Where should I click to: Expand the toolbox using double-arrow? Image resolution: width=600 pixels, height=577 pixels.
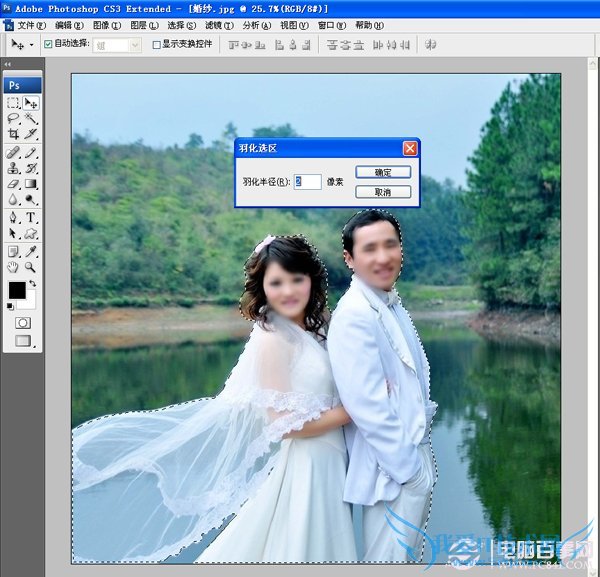click(8, 64)
